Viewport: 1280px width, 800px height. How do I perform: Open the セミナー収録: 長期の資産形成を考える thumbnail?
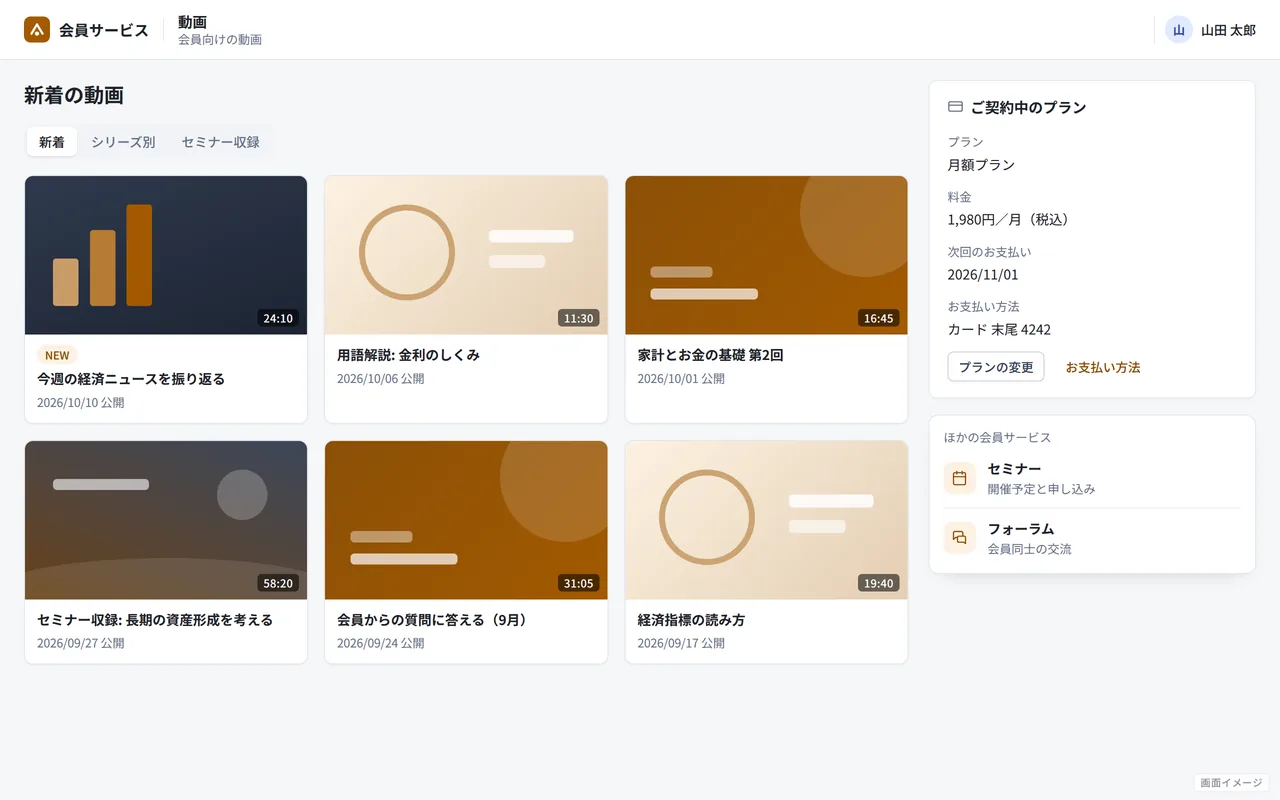click(166, 520)
